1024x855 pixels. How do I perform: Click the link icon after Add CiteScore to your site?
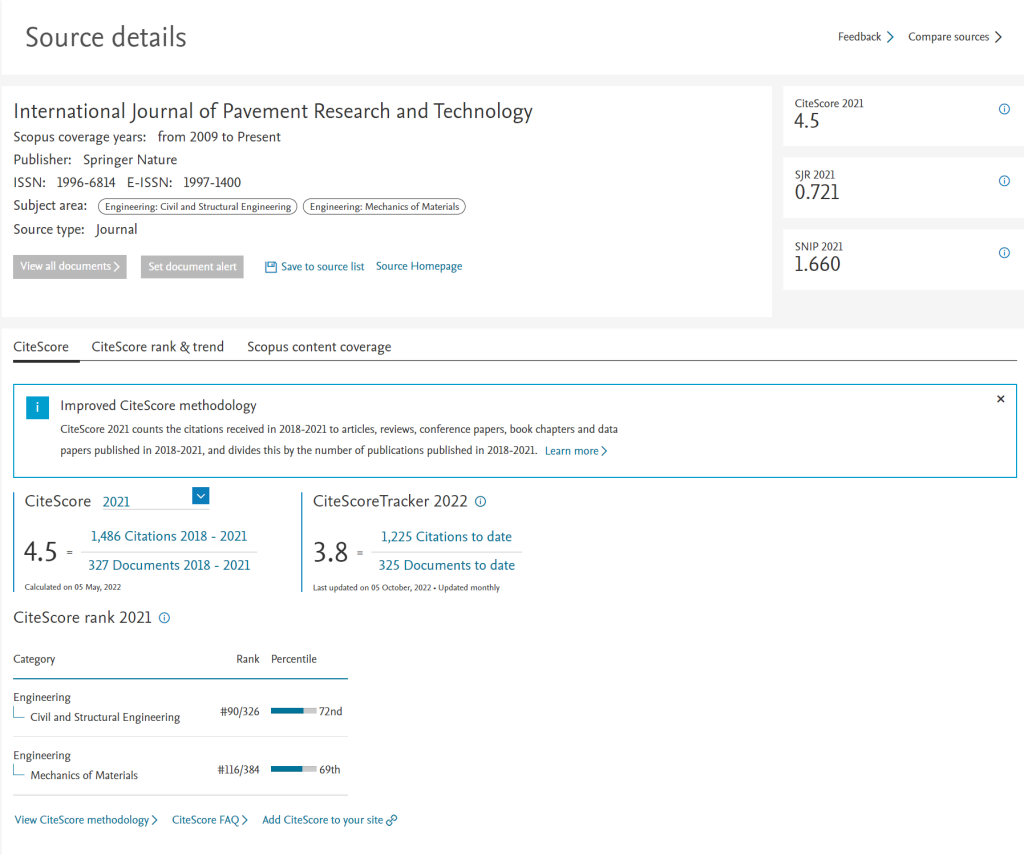392,820
